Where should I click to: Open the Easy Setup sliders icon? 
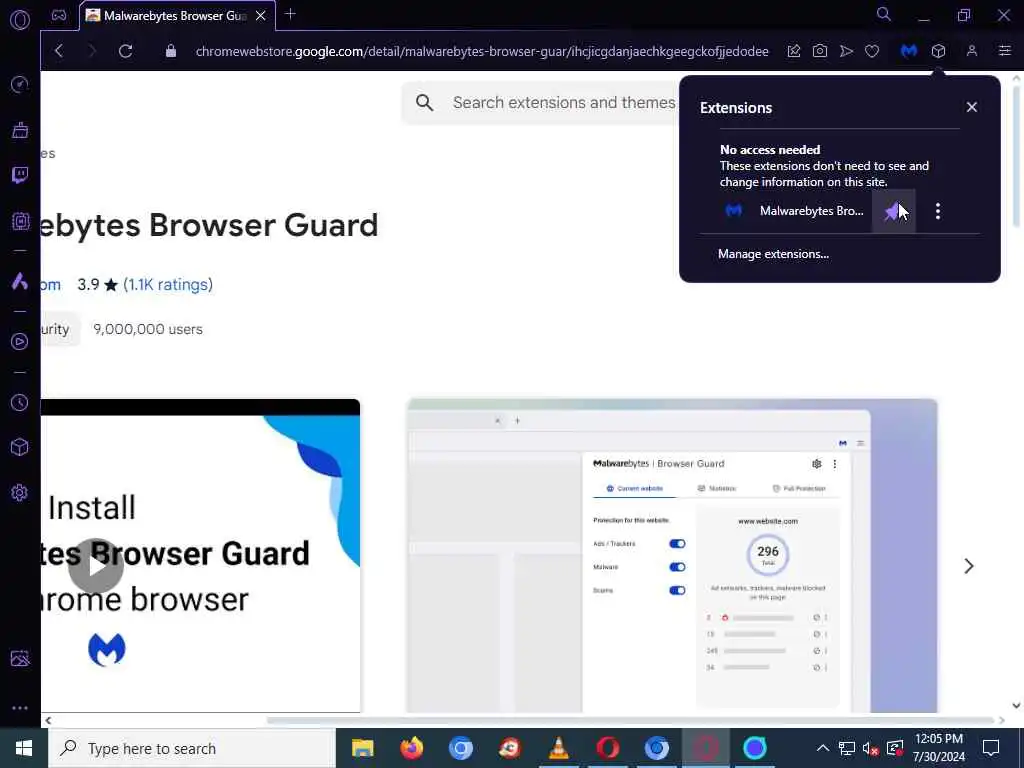click(1005, 51)
